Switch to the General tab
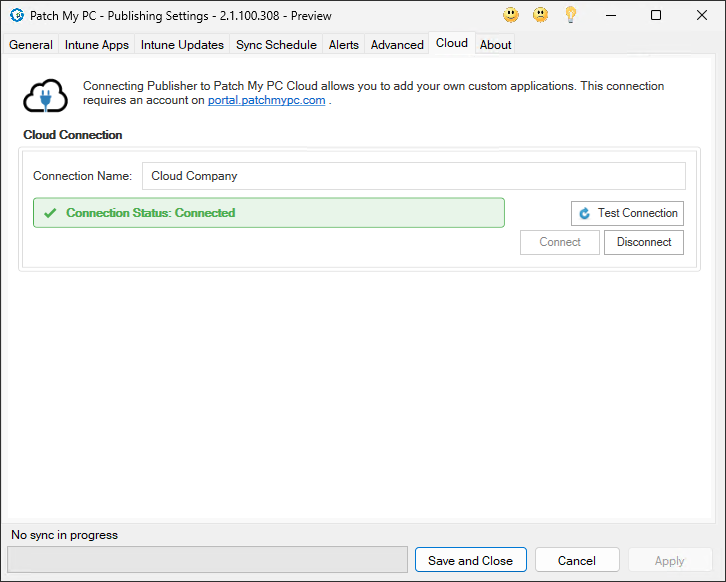Image resolution: width=726 pixels, height=582 pixels. click(x=31, y=45)
